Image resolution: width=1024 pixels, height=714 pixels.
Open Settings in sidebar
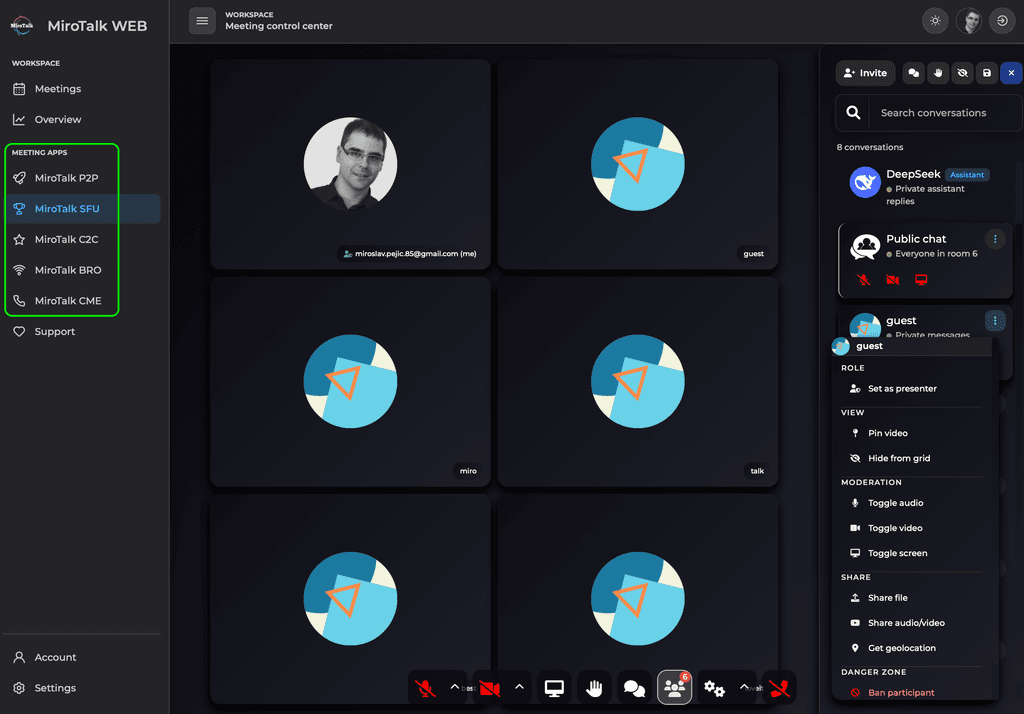[82, 688]
